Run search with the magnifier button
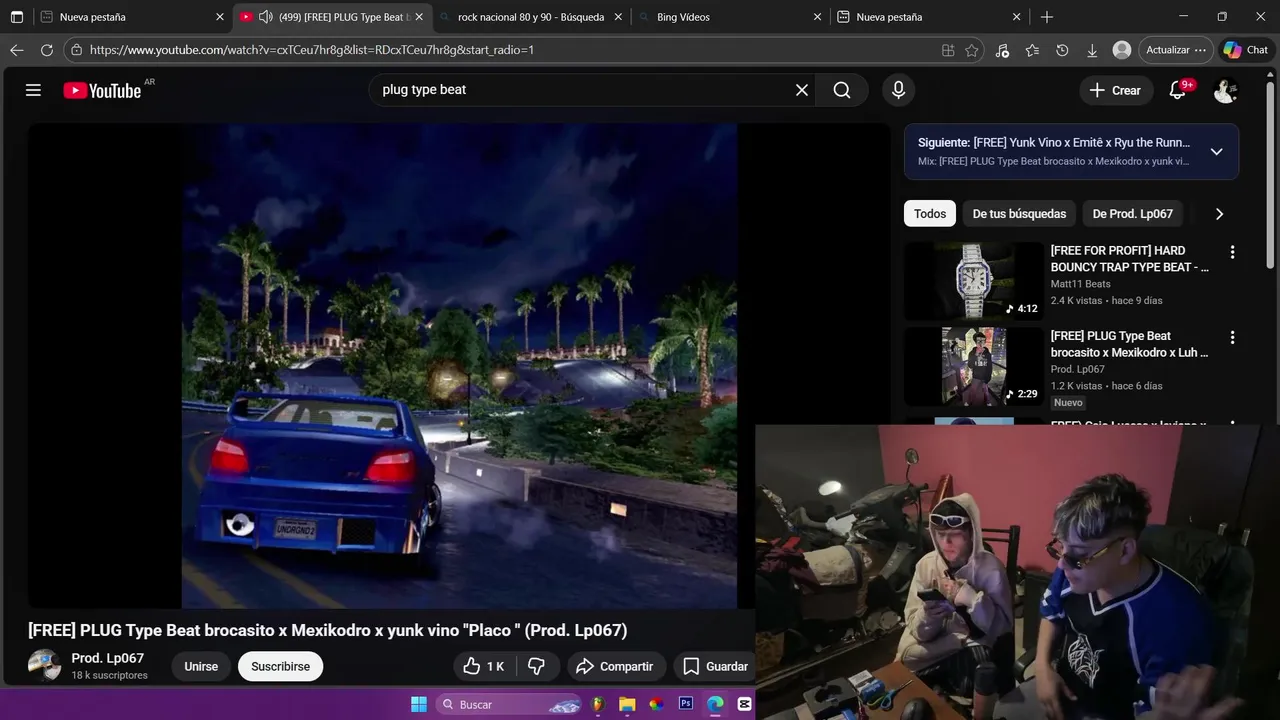 [x=842, y=90]
